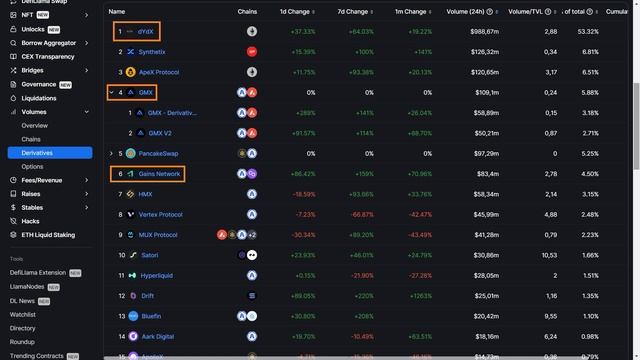Open DL News link
Screen dimensions: 640x360
tap(22, 301)
